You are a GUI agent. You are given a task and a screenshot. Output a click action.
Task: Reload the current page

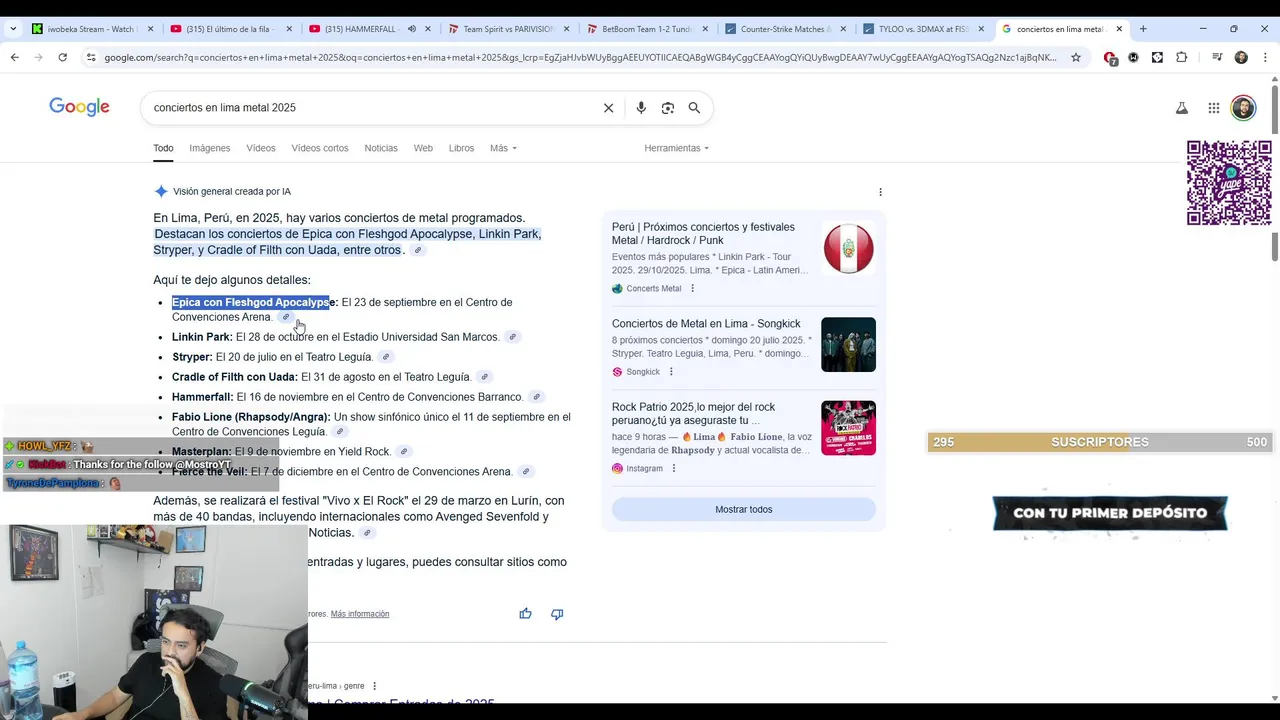tap(62, 57)
